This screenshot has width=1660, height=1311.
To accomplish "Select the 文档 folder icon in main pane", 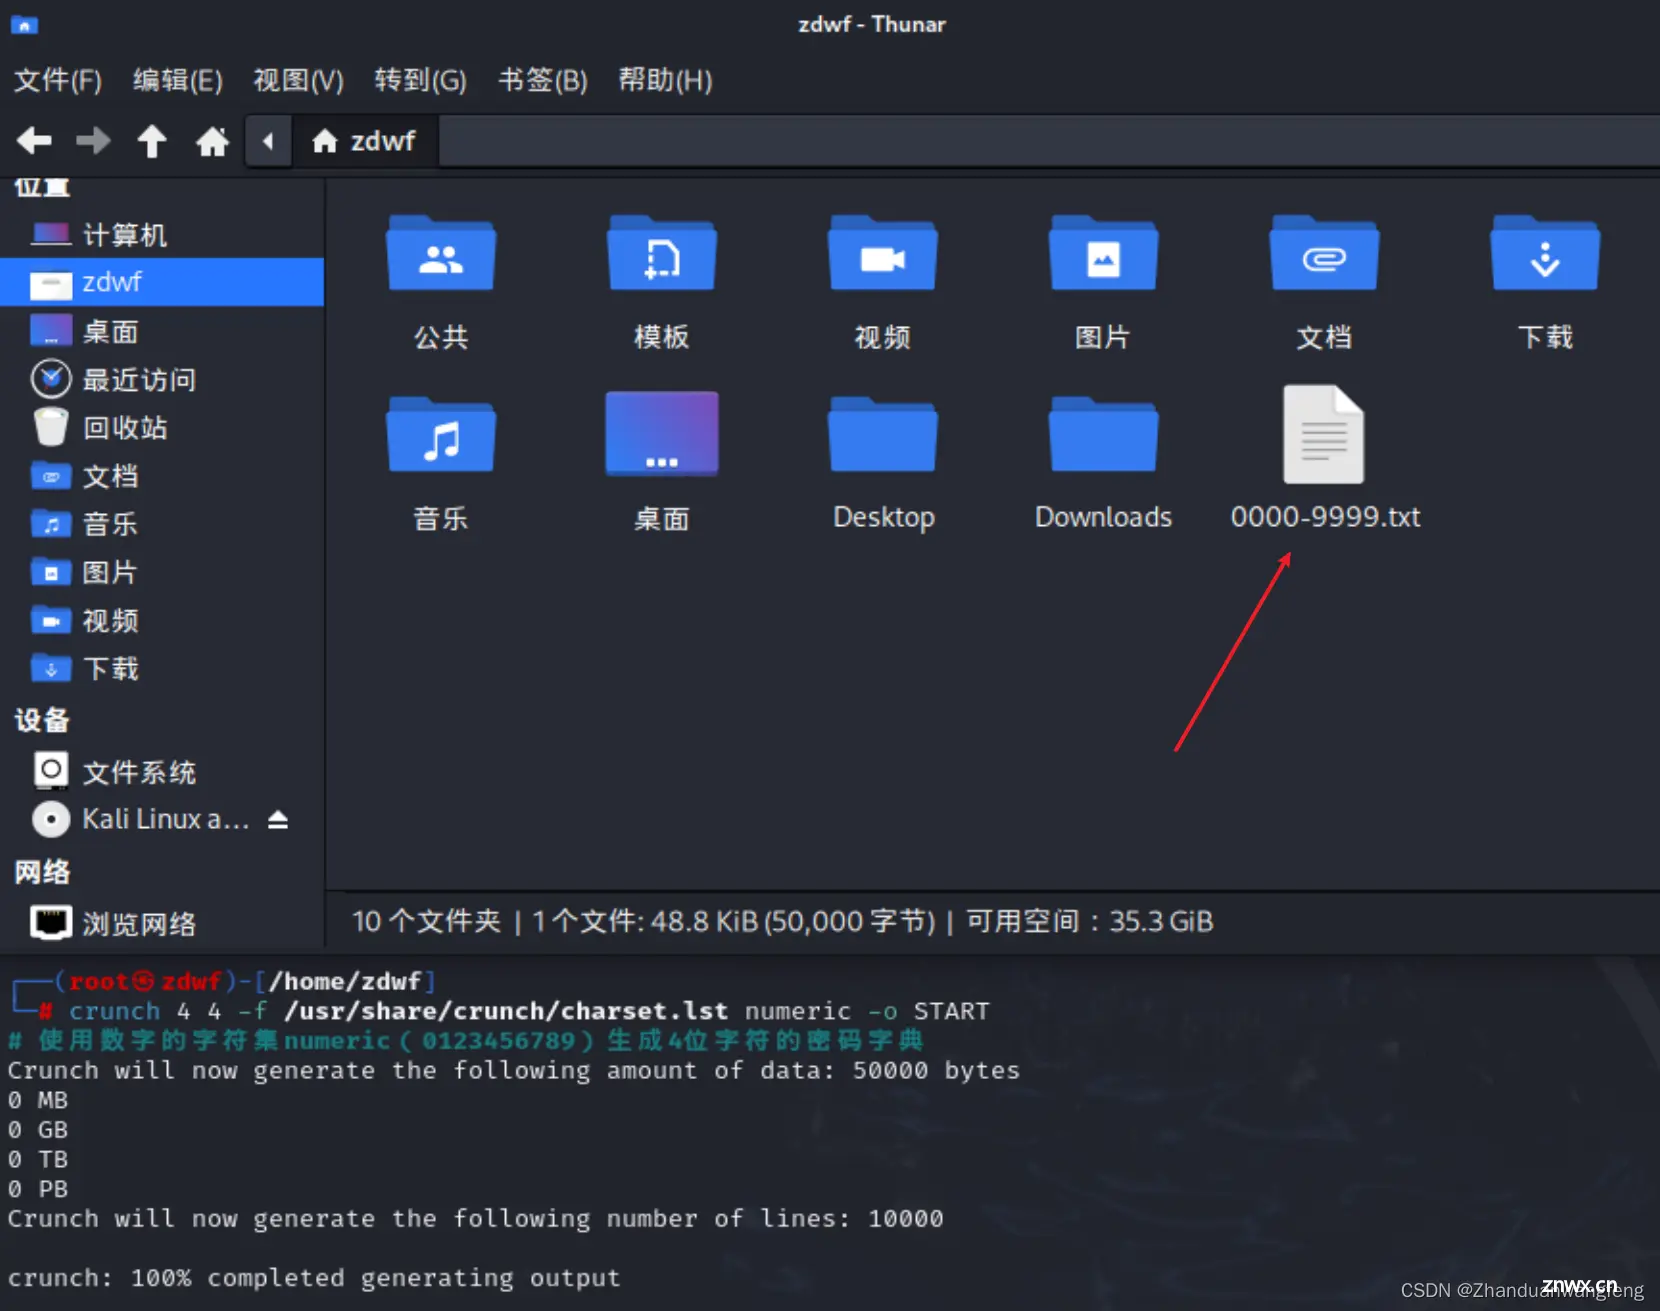I will pyautogui.click(x=1325, y=254).
